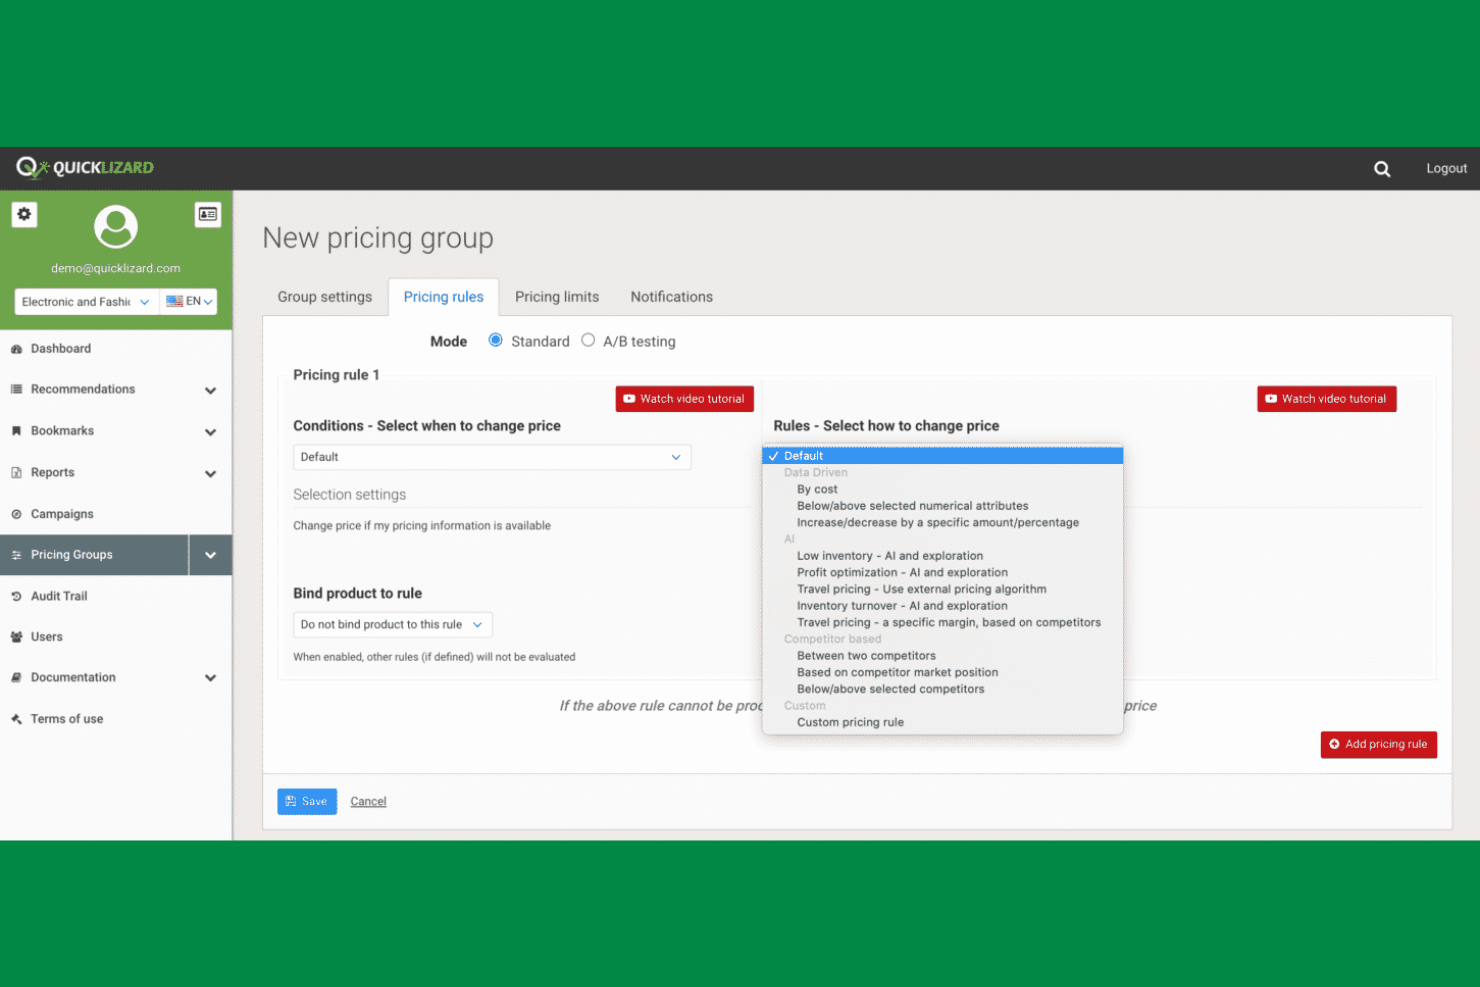The height and width of the screenshot is (987, 1480).
Task: Open the Dashboard sidebar item
Action: click(x=62, y=348)
